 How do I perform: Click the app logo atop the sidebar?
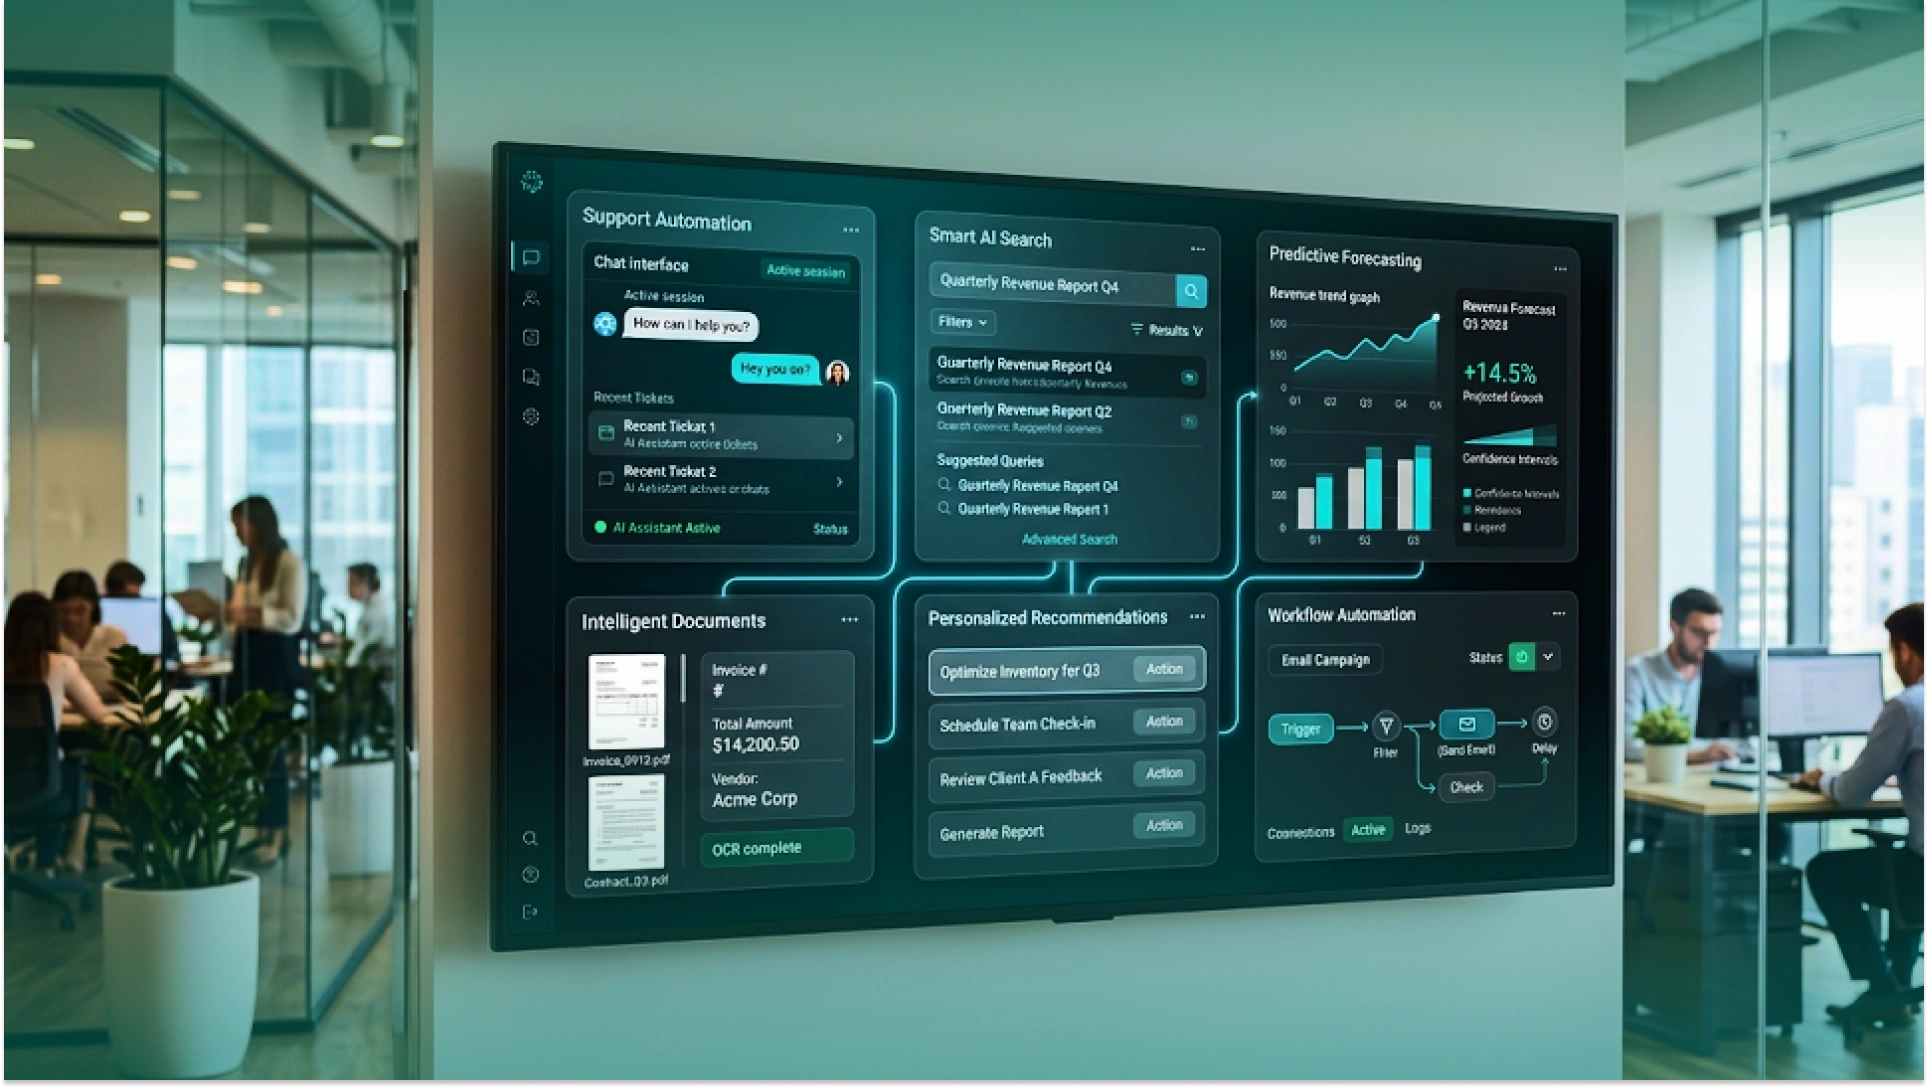tap(532, 182)
